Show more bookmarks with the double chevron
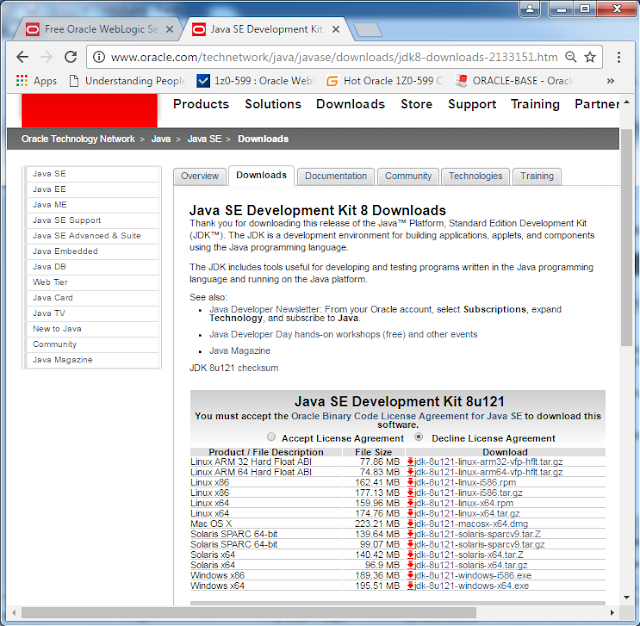 tap(611, 81)
